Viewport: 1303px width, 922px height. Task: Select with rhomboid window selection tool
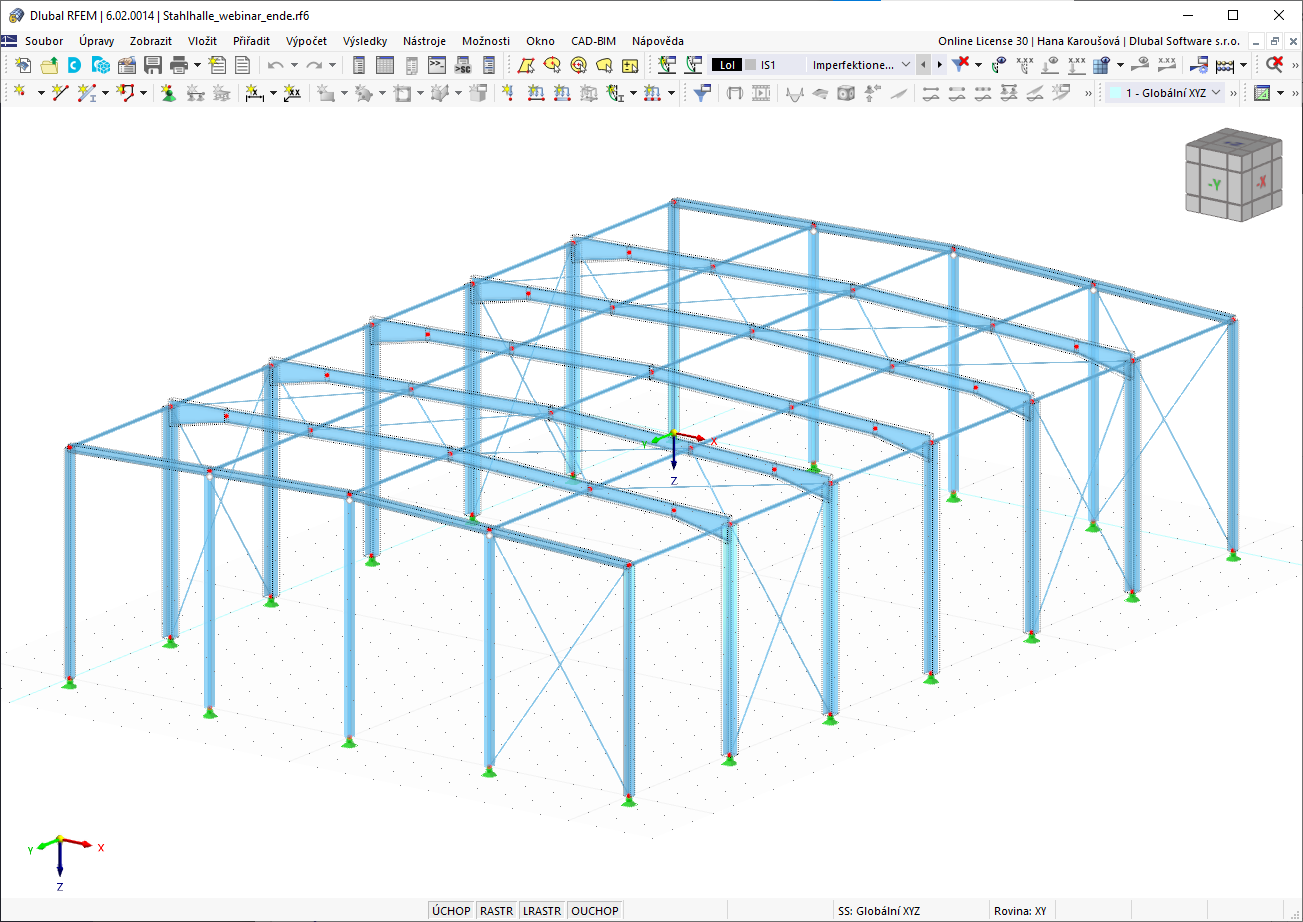pos(526,65)
